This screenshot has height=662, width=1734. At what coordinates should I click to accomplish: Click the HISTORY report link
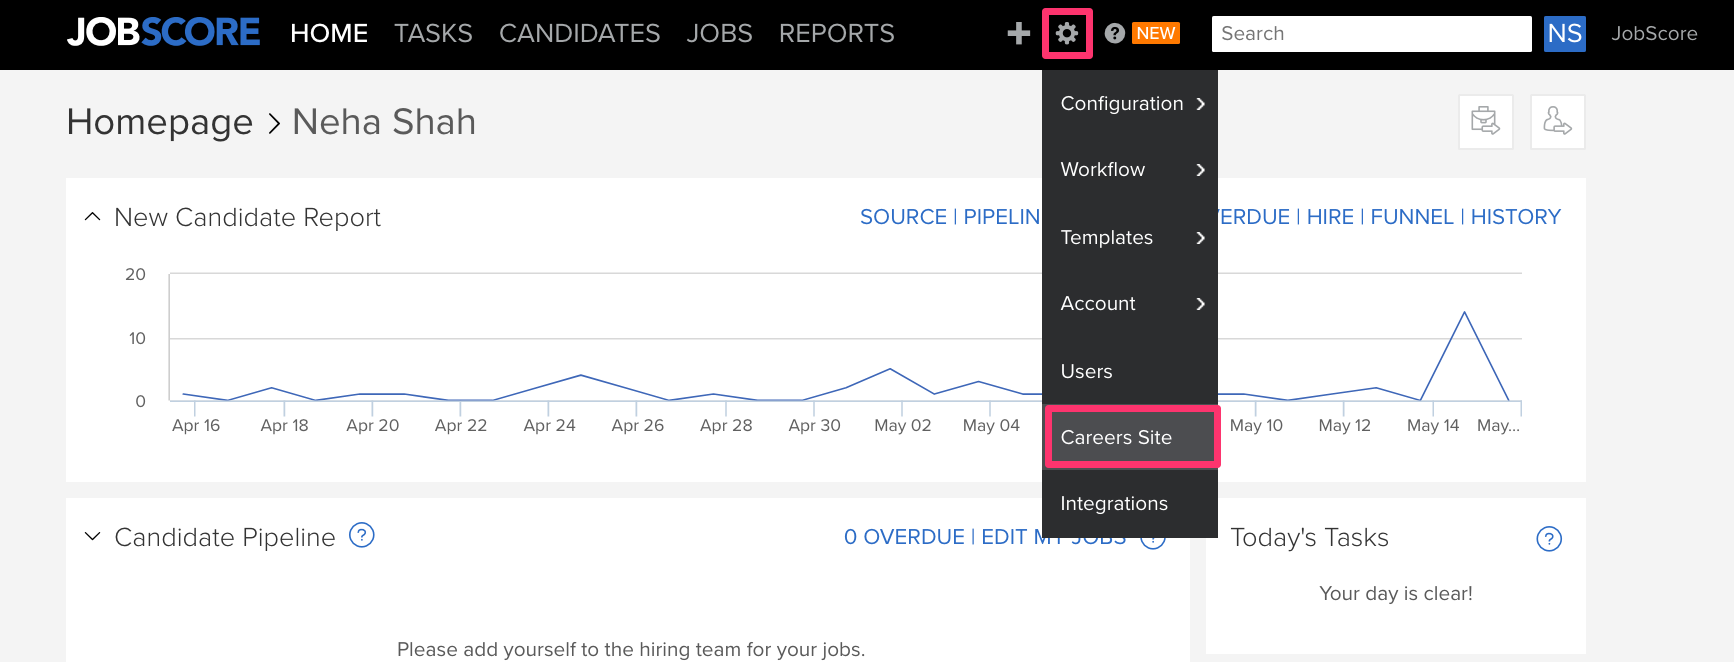coord(1516,217)
